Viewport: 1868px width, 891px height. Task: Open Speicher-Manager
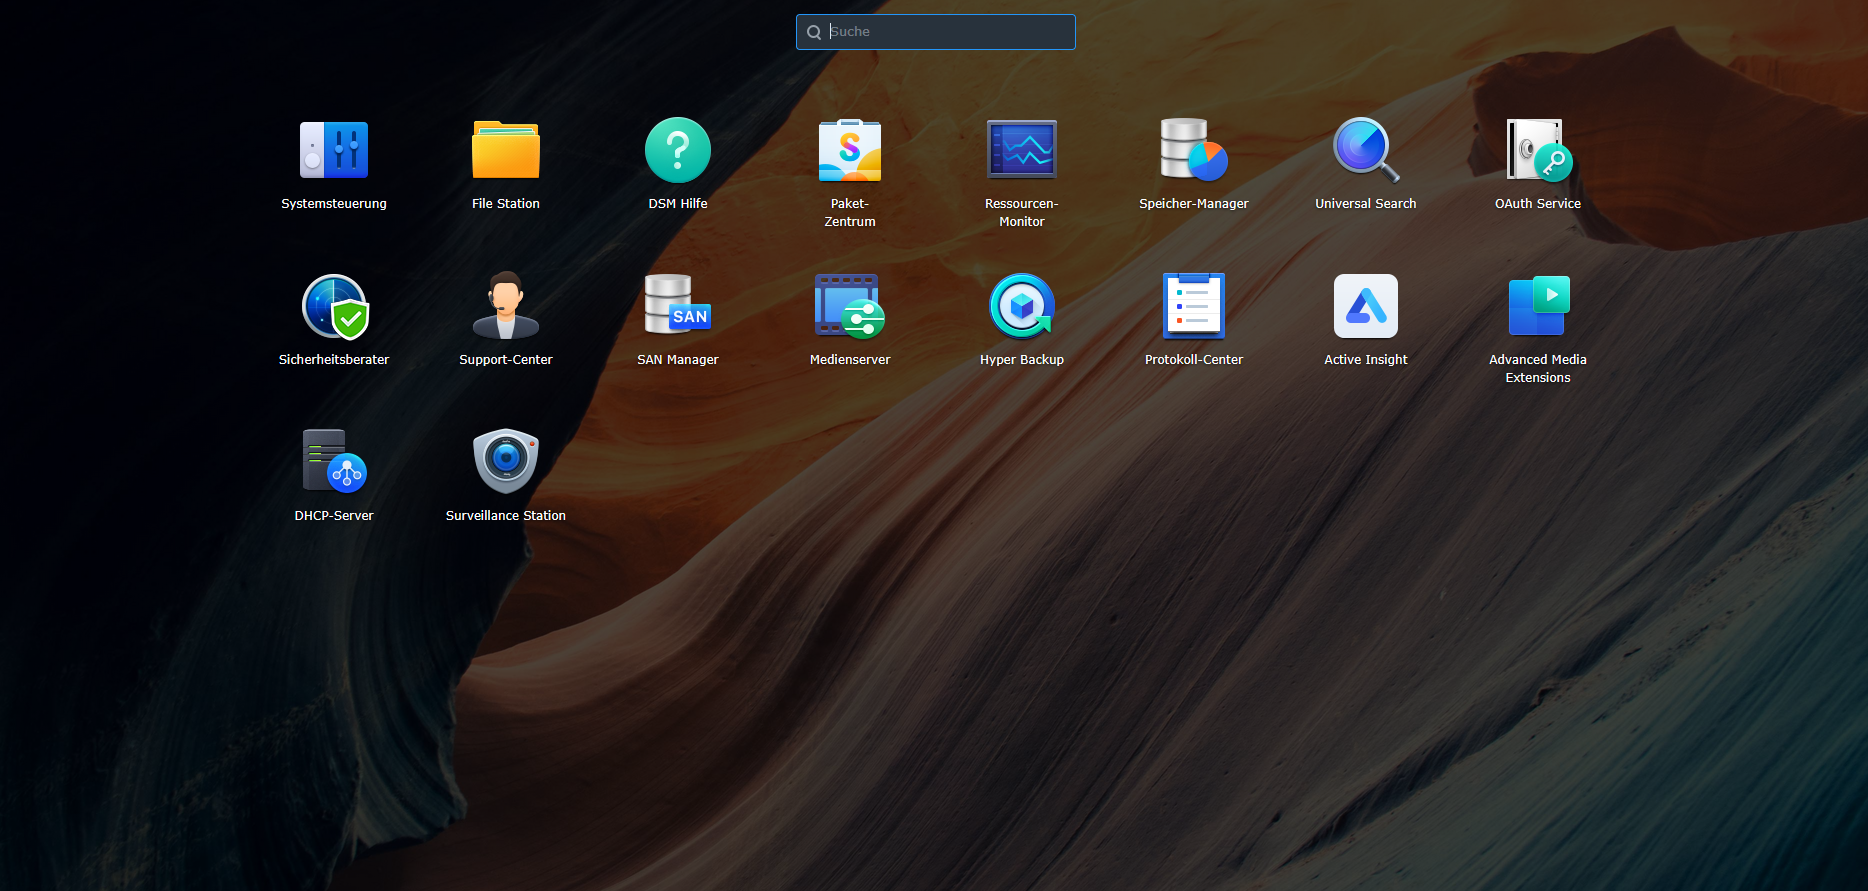point(1194,150)
